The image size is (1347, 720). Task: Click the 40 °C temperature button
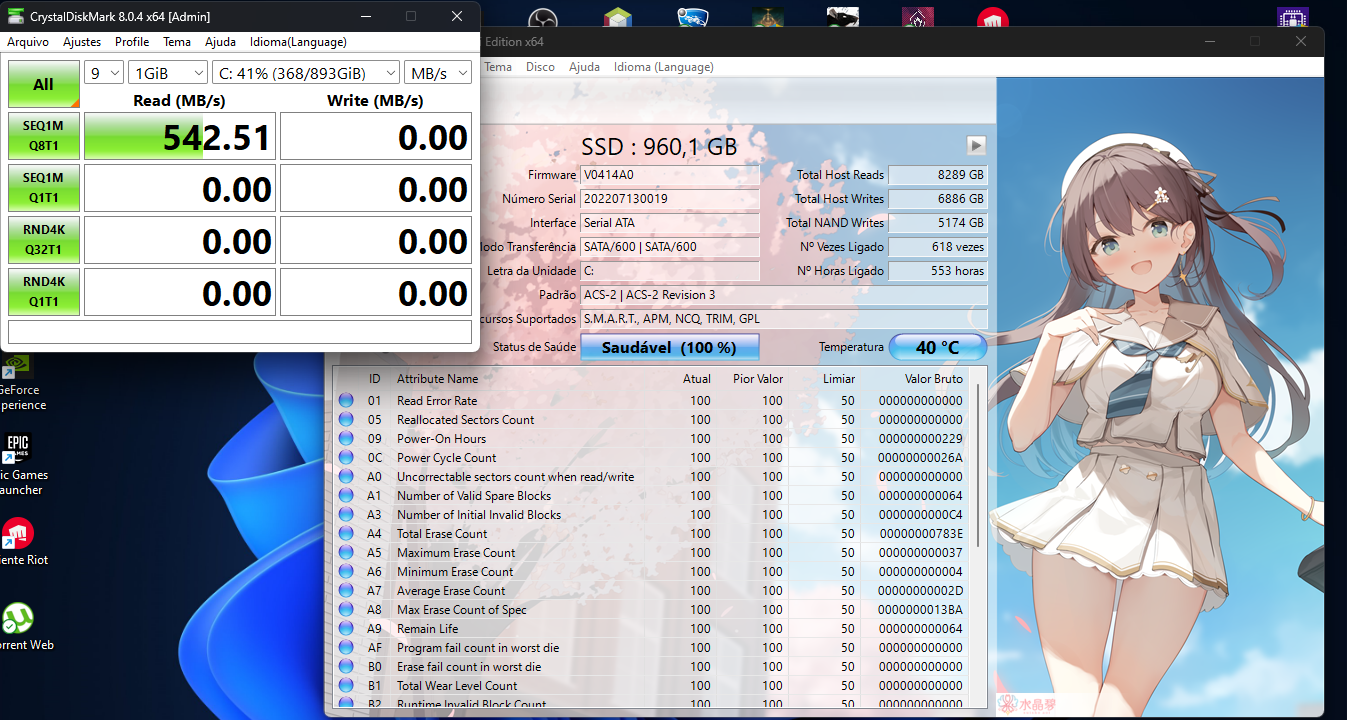pyautogui.click(x=938, y=347)
